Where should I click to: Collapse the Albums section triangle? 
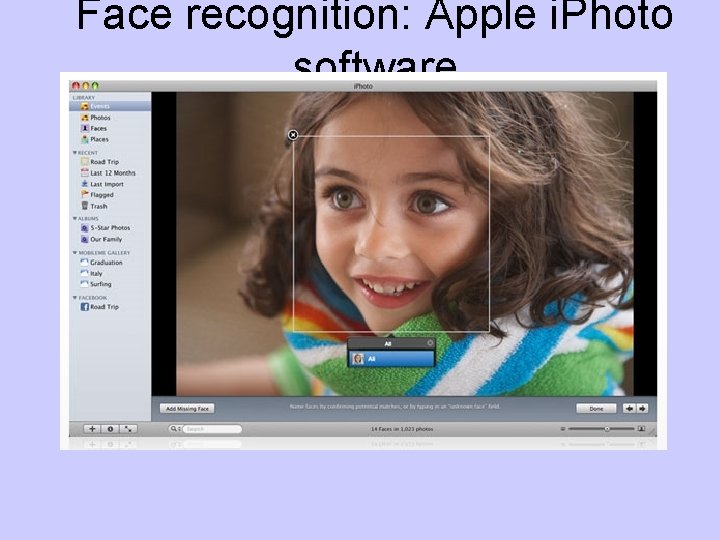(75, 219)
